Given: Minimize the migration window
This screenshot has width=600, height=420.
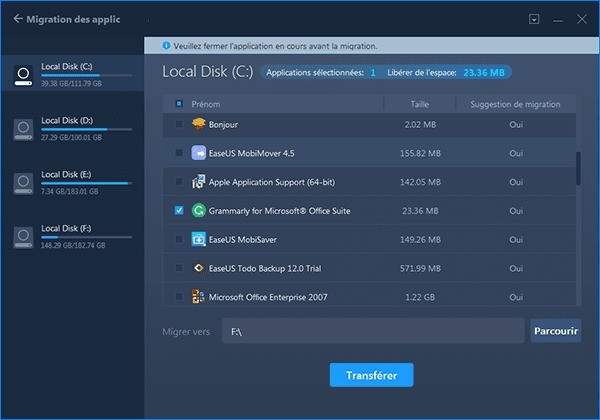Looking at the screenshot, I should (558, 20).
